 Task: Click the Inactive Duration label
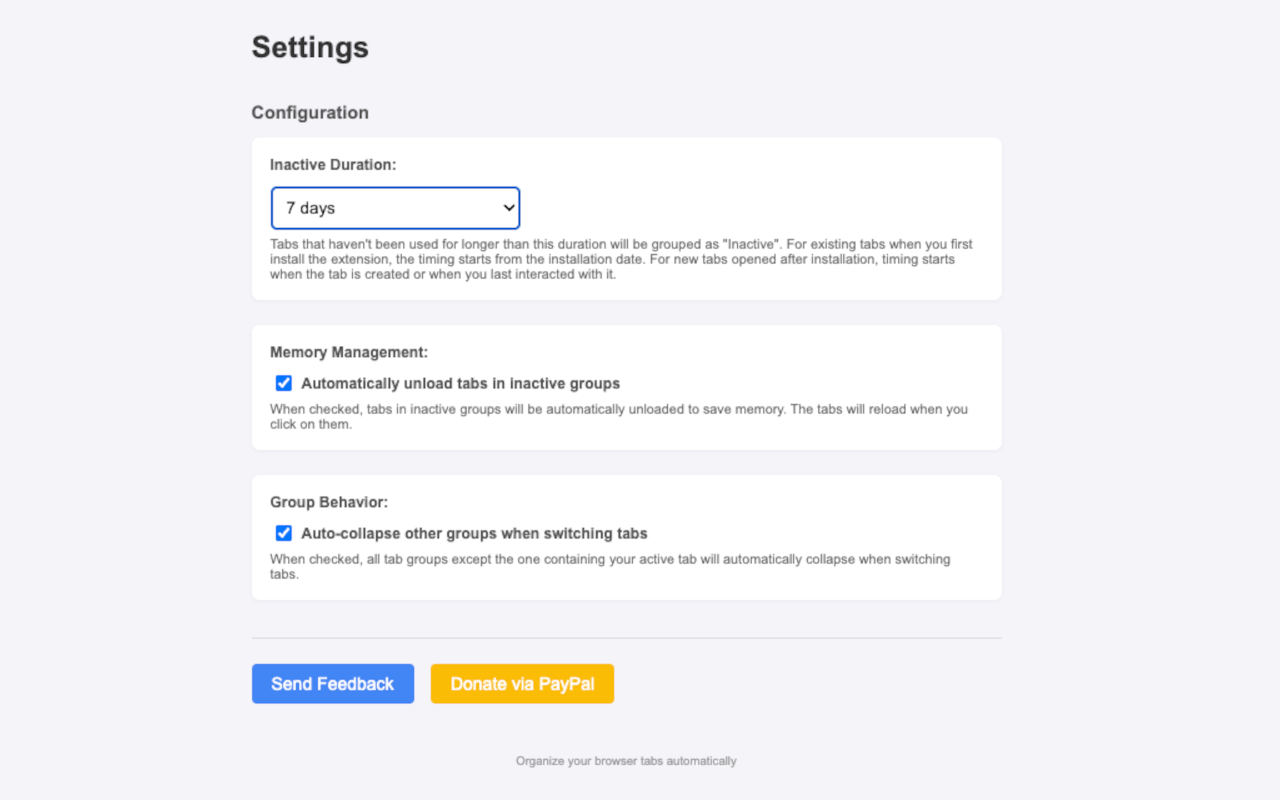333,164
